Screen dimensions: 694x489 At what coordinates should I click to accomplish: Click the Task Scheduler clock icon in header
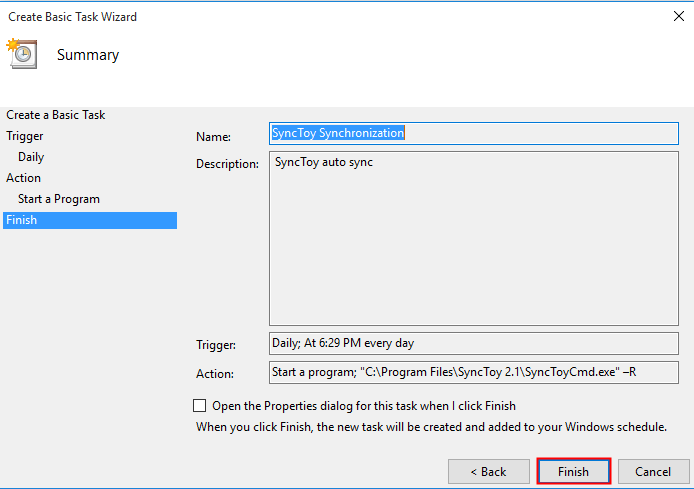(22, 54)
